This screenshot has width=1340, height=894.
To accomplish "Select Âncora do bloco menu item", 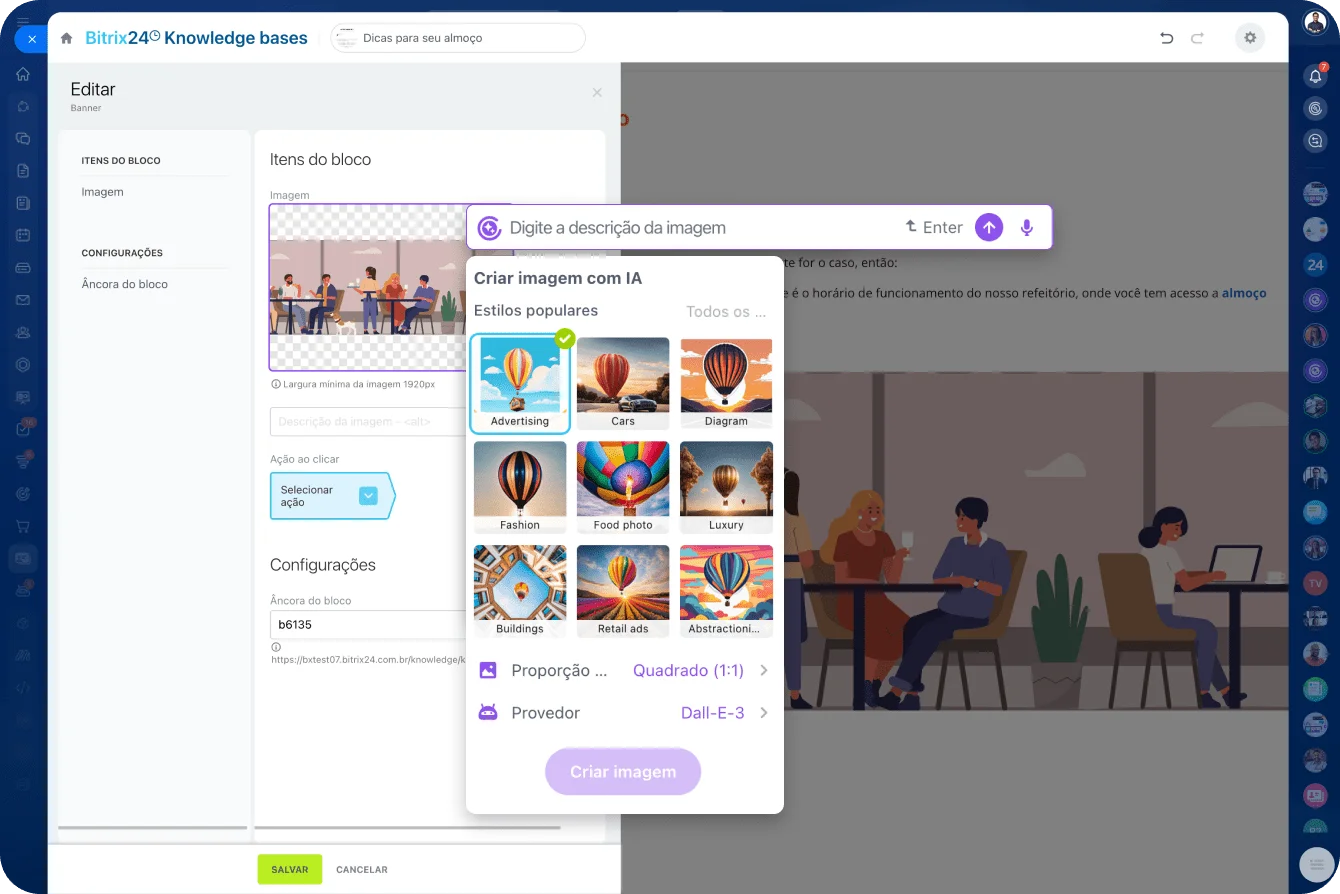I will tap(125, 284).
